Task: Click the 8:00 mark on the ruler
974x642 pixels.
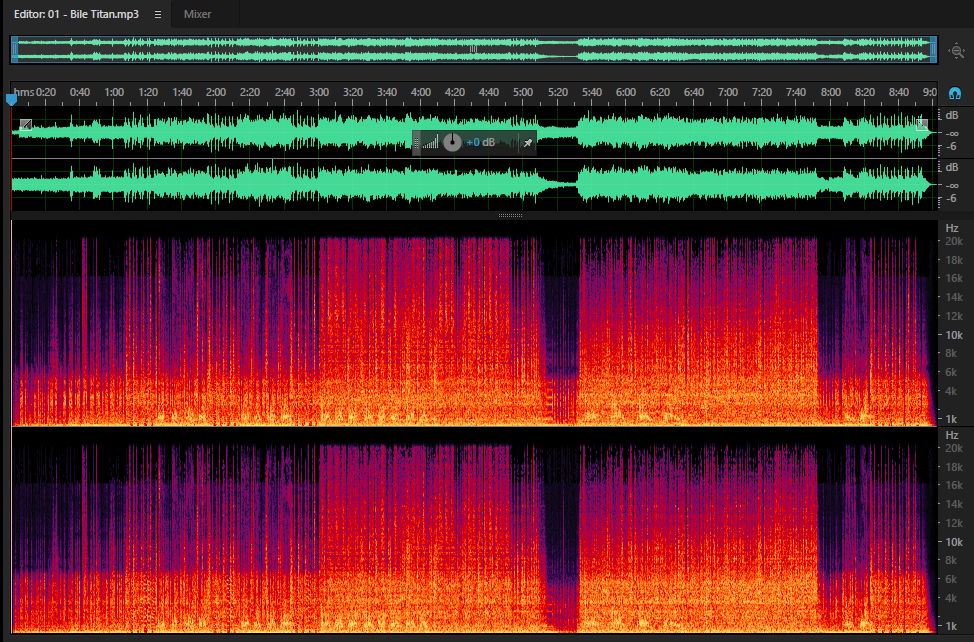Action: pyautogui.click(x=831, y=93)
